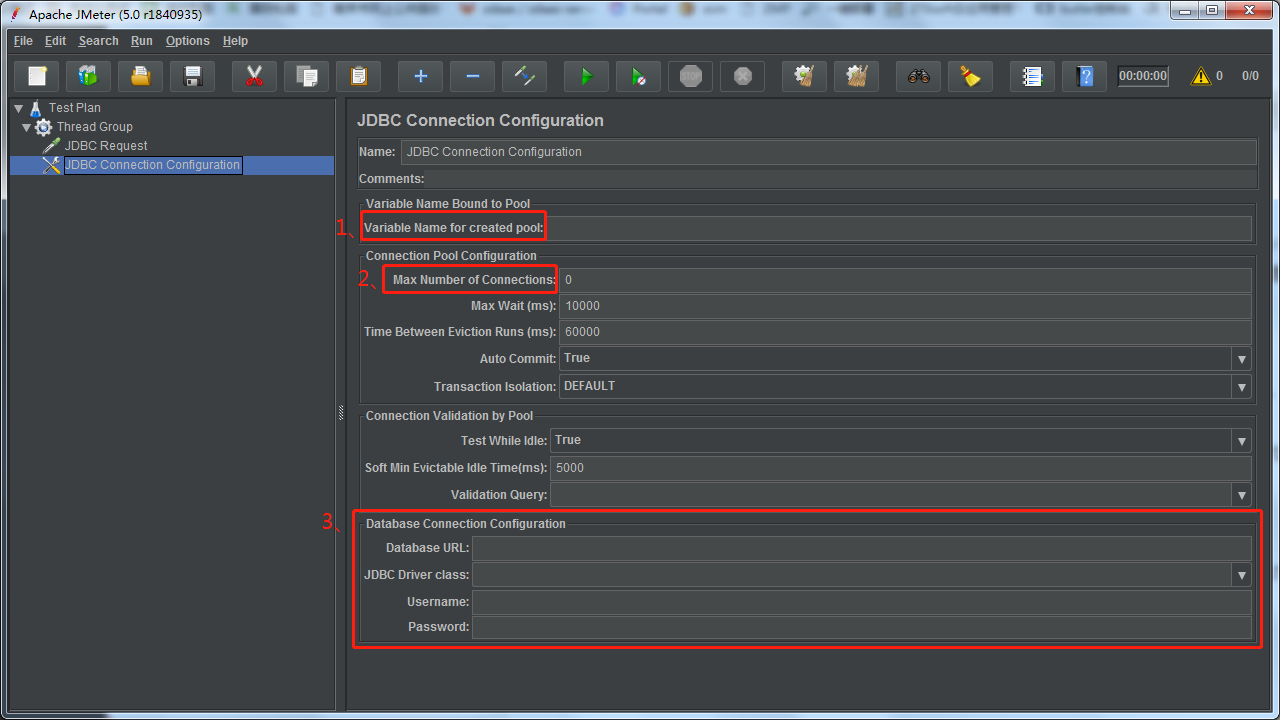Select JDBC Connection Configuration tree item

[152, 165]
